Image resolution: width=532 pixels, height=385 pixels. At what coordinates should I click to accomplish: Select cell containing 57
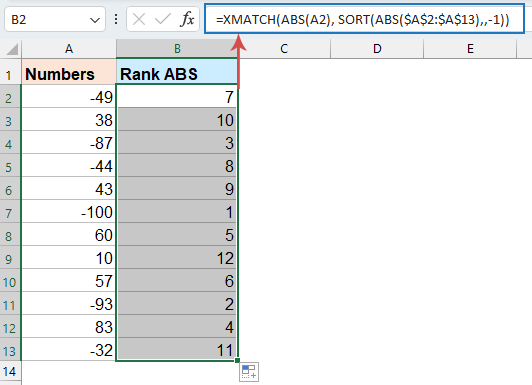69,280
